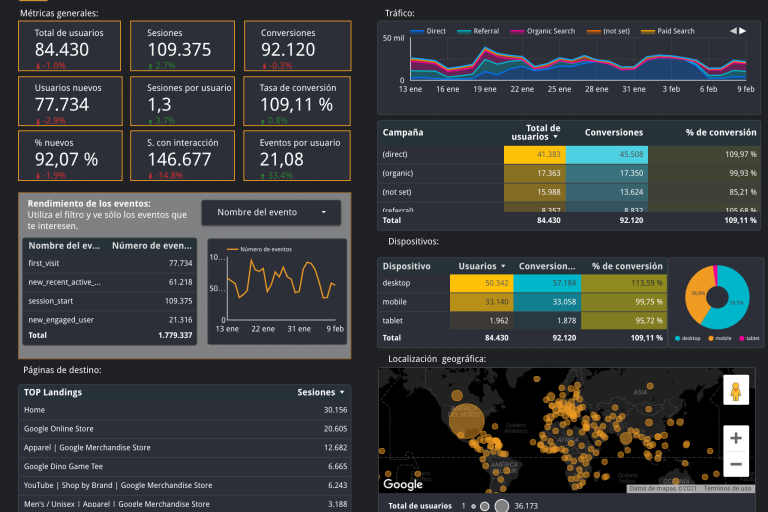
Task: Toggle Organic Search series in traffic legend
Action: point(544,31)
